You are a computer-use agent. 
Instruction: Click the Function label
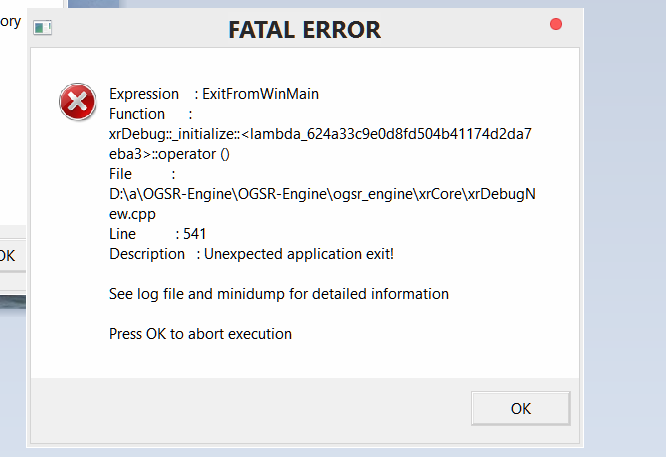[137, 114]
